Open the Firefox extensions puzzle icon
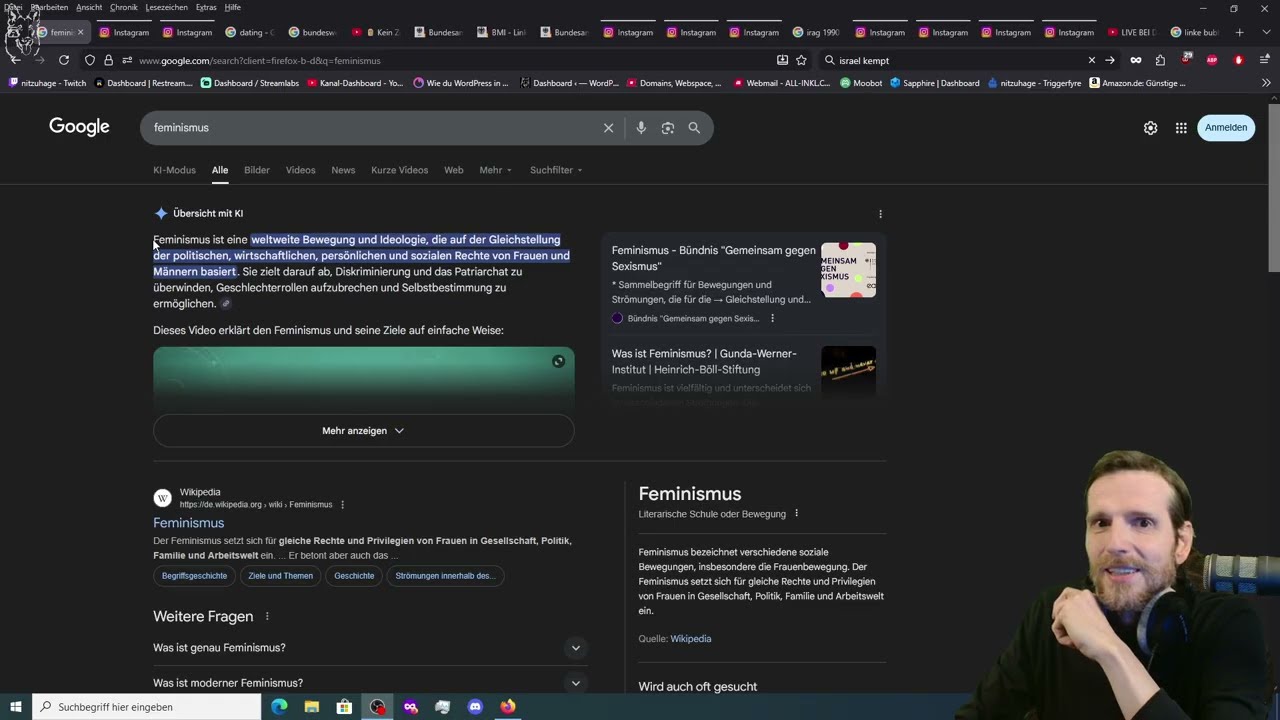The image size is (1280, 720). (1160, 60)
